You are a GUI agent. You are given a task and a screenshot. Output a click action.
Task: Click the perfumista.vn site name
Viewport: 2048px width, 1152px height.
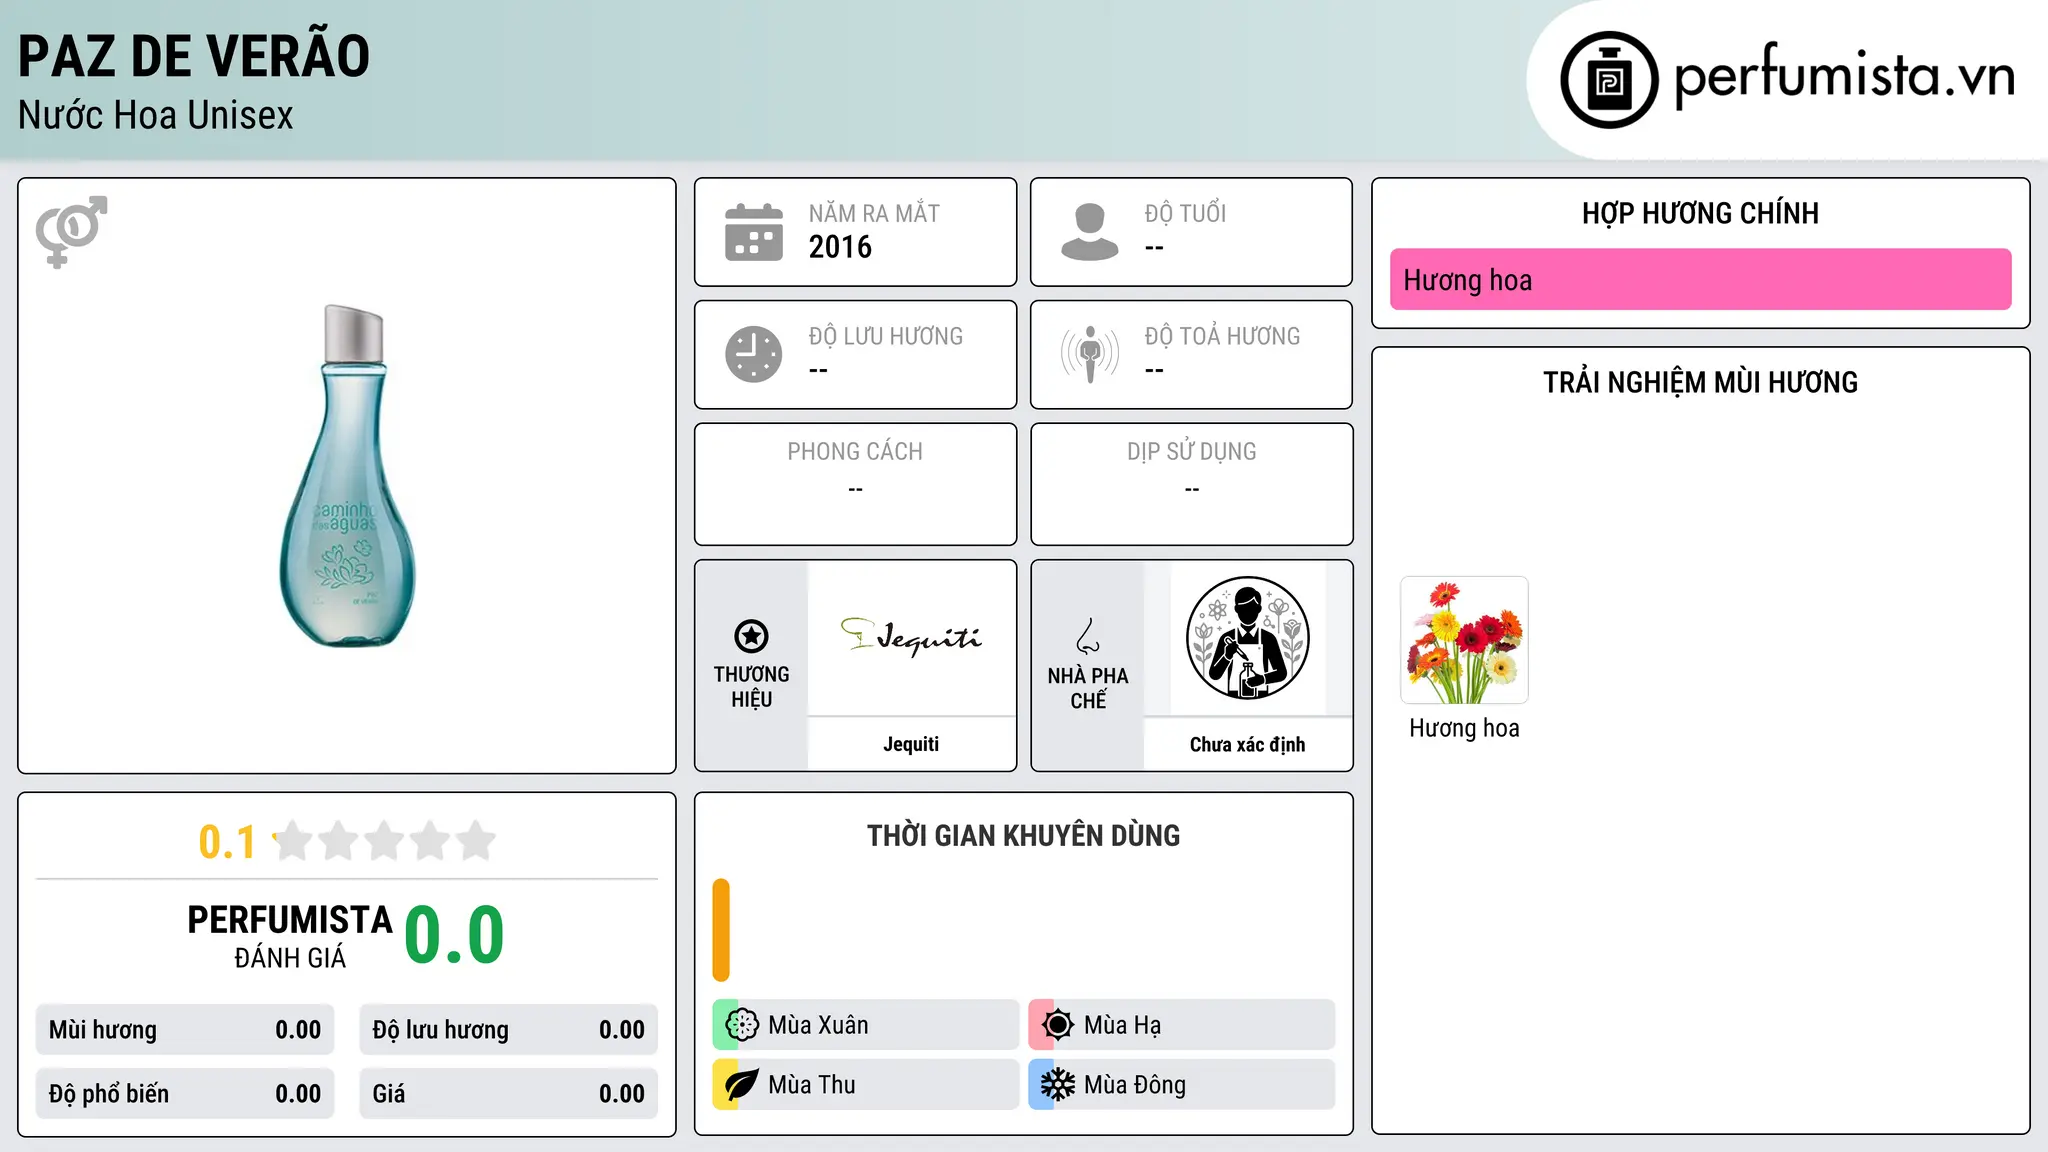coord(1845,75)
